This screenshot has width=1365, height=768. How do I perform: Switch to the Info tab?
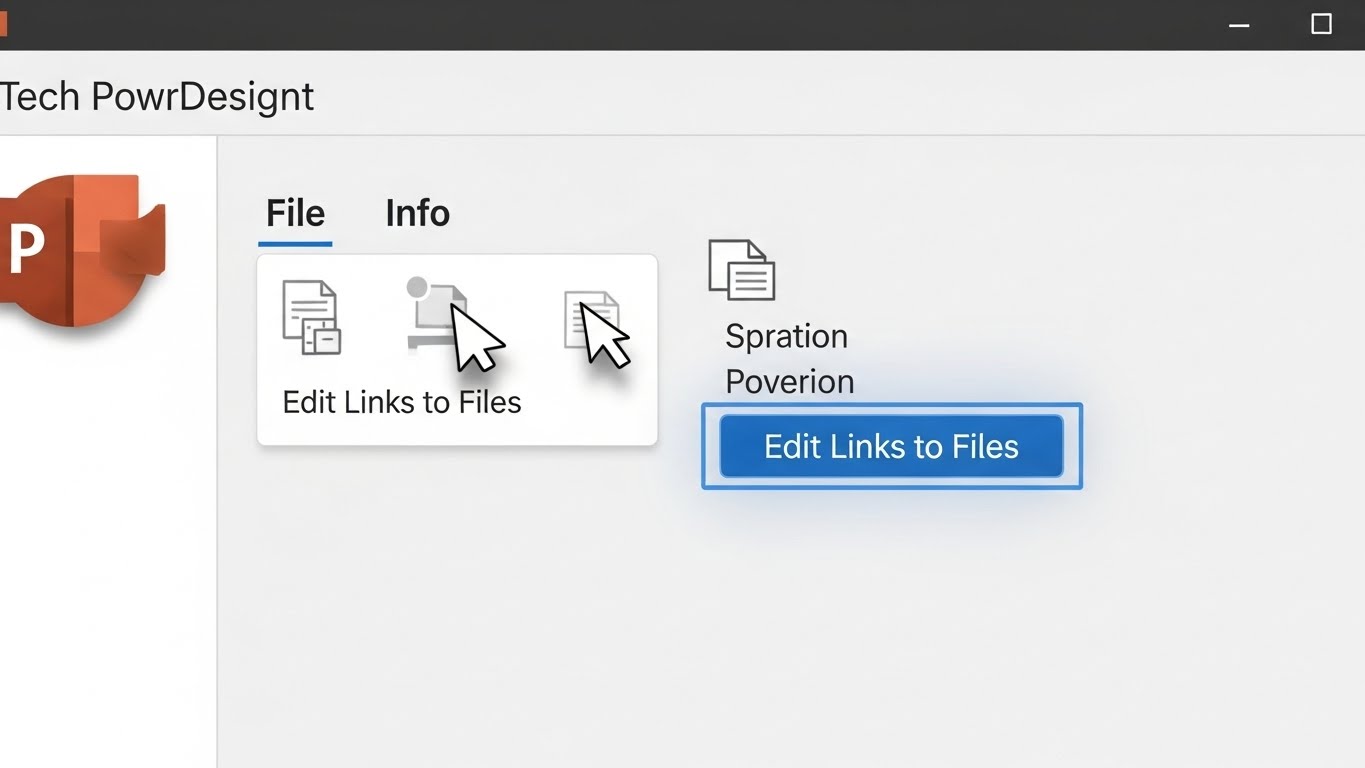tap(417, 213)
